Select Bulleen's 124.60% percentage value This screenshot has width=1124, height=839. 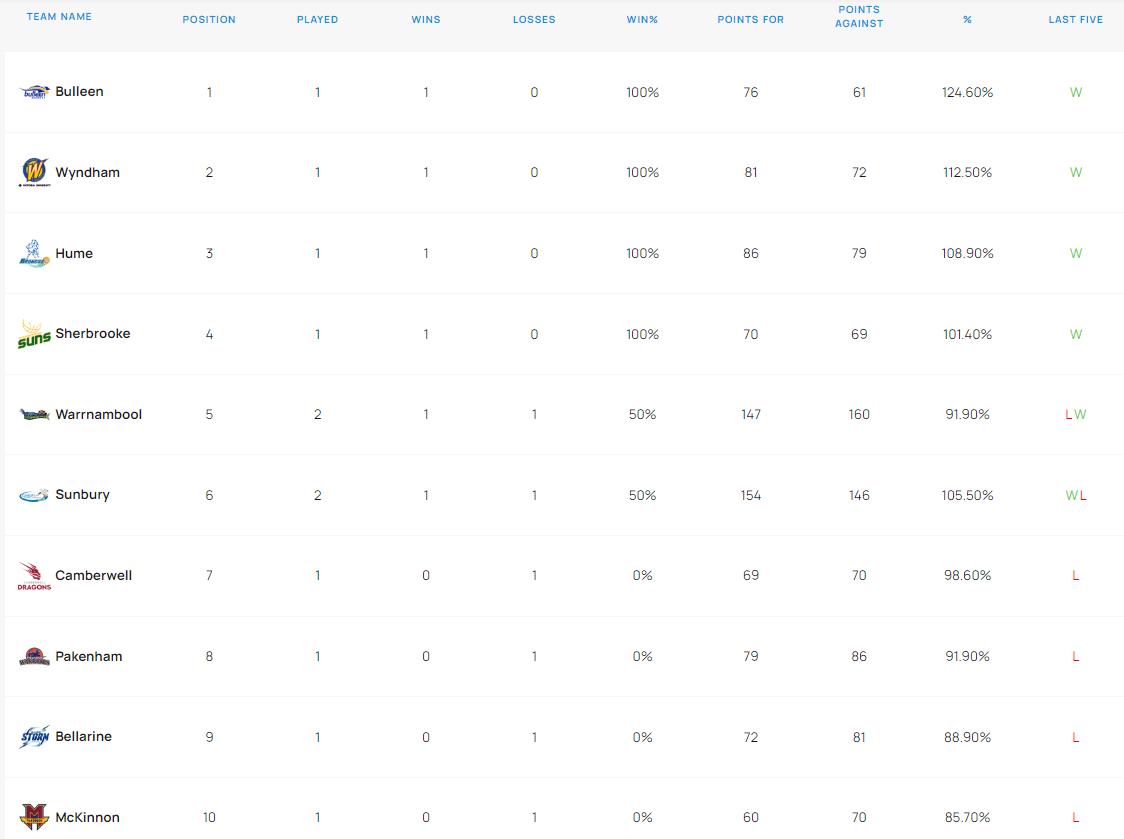click(x=968, y=93)
